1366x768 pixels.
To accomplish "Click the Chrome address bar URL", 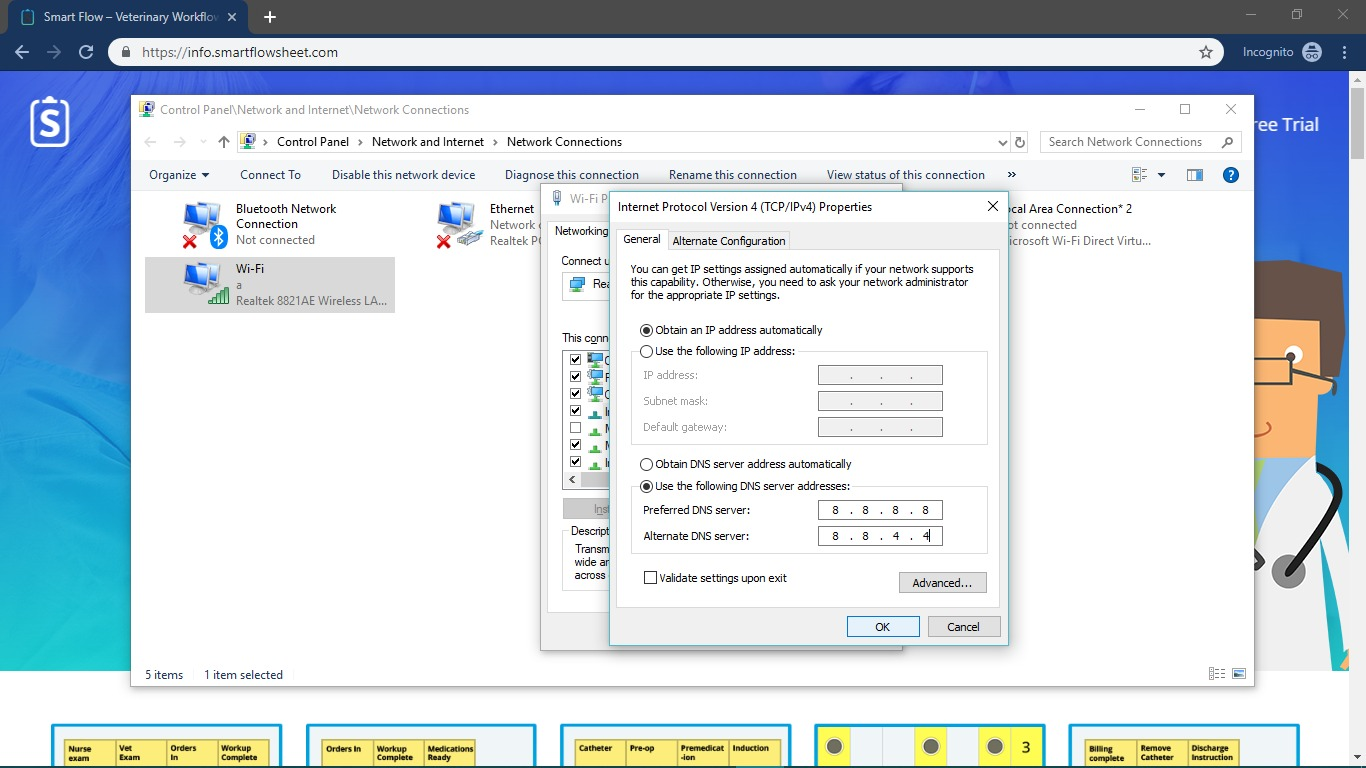I will [x=240, y=52].
